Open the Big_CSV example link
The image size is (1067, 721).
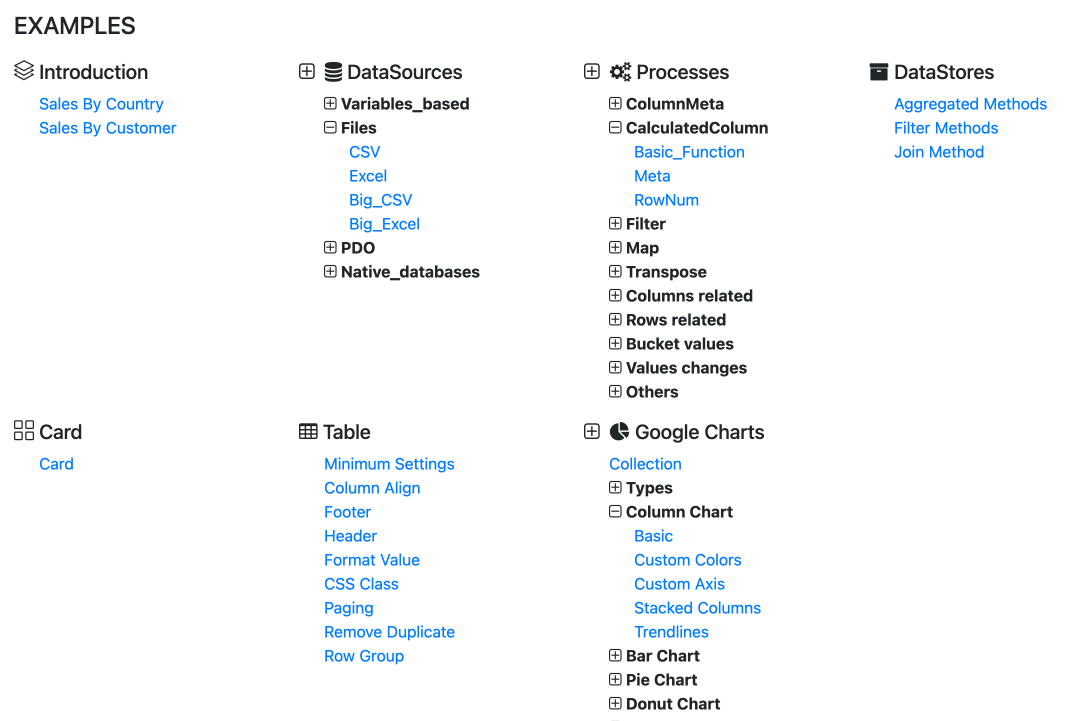(380, 200)
